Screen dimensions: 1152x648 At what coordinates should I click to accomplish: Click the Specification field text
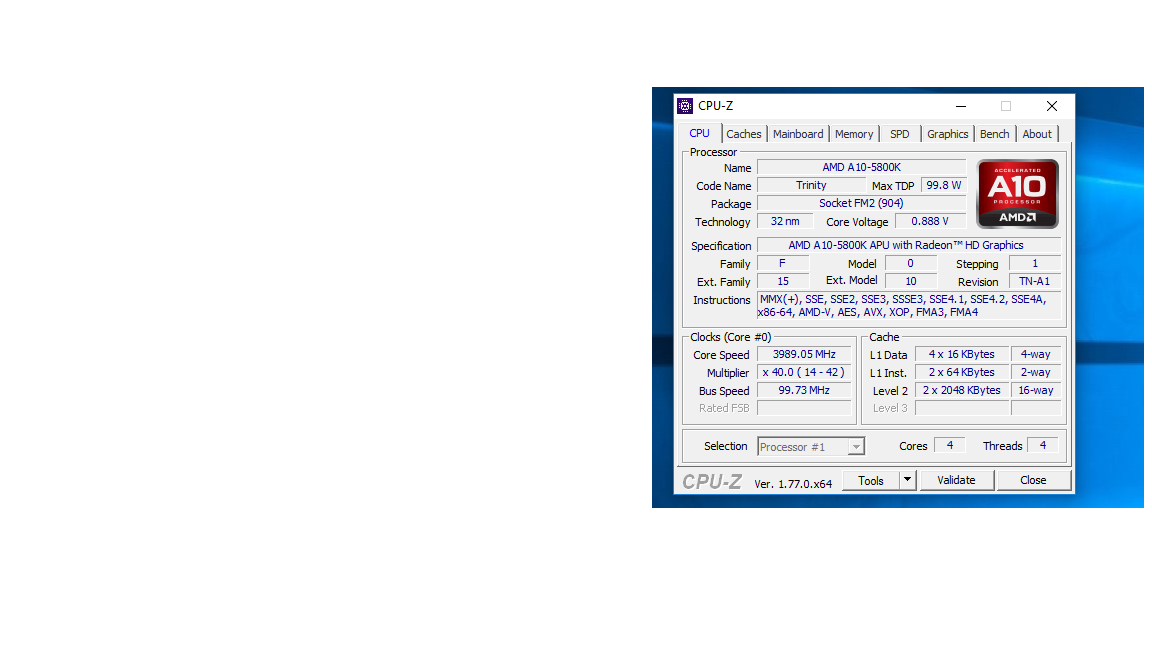point(909,245)
